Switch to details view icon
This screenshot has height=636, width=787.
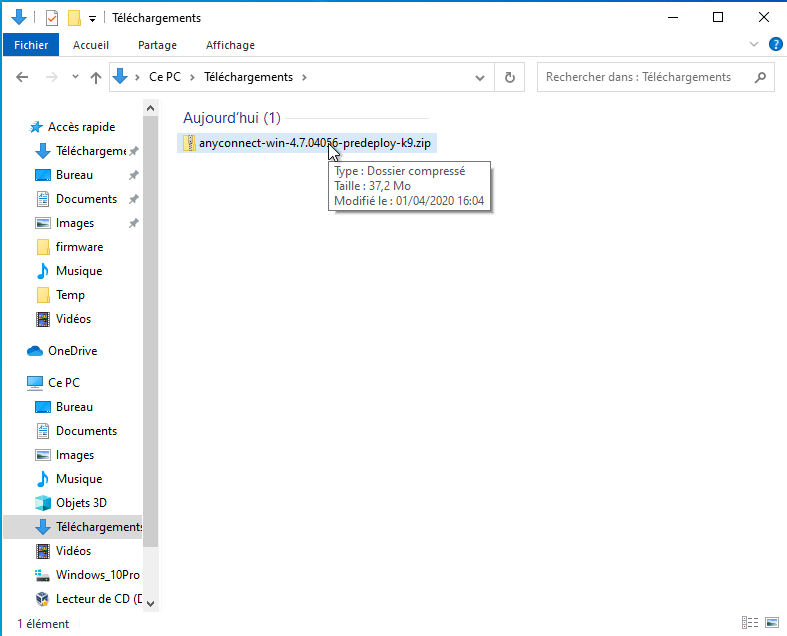pyautogui.click(x=749, y=623)
